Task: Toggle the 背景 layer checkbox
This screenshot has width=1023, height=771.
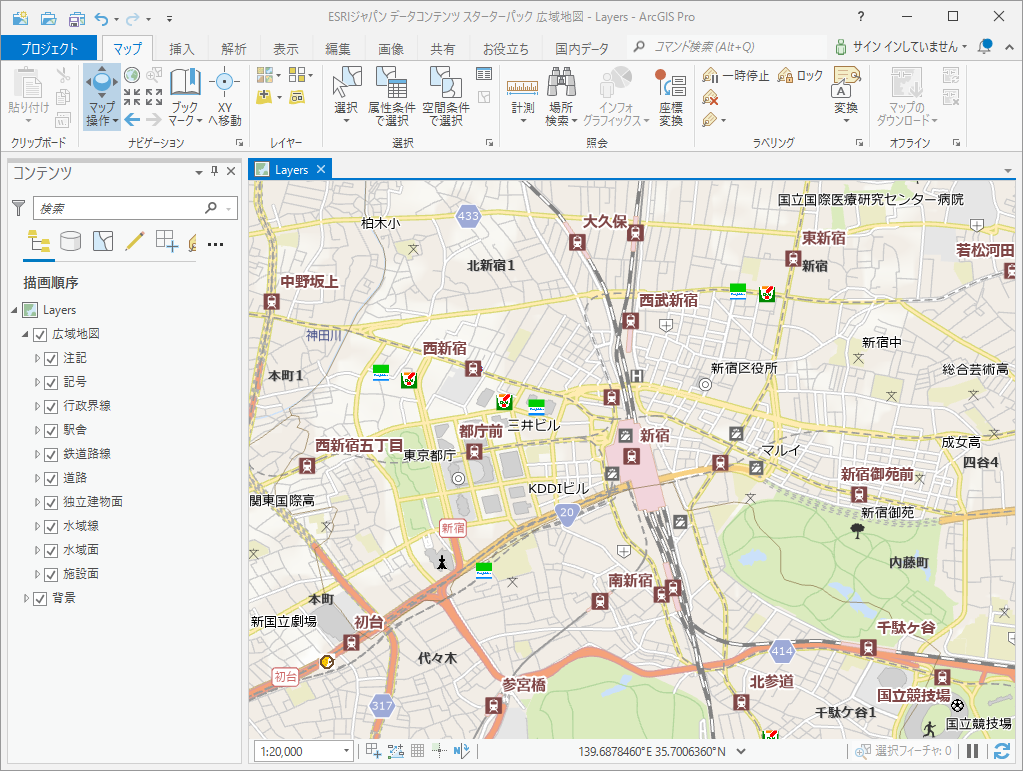Action: (x=40, y=599)
